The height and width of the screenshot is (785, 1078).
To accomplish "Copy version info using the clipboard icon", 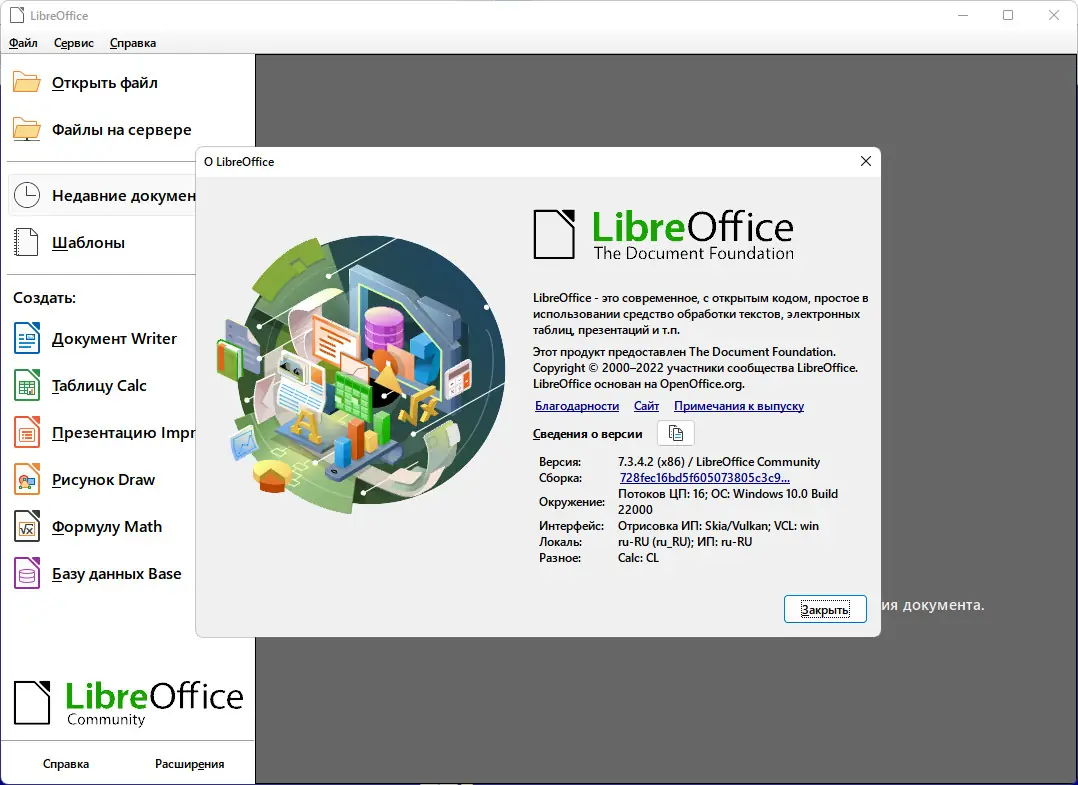I will [675, 432].
